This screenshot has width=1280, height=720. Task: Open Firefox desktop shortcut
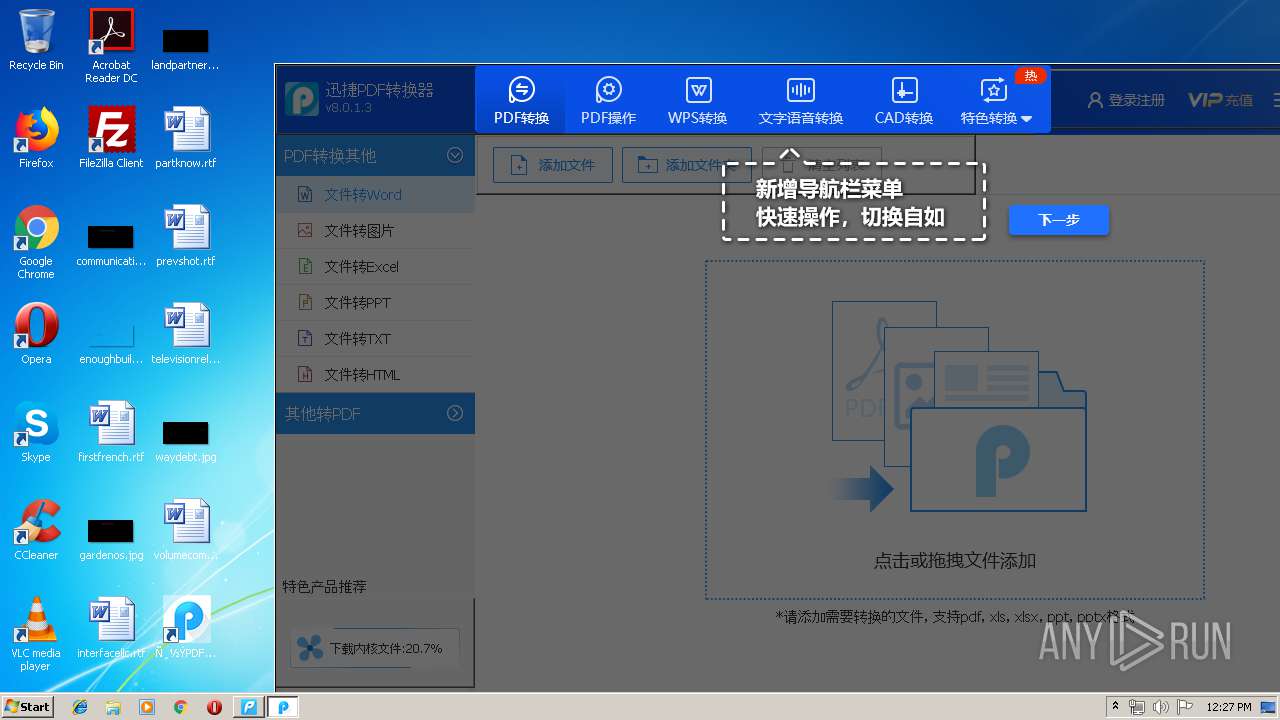pos(36,138)
